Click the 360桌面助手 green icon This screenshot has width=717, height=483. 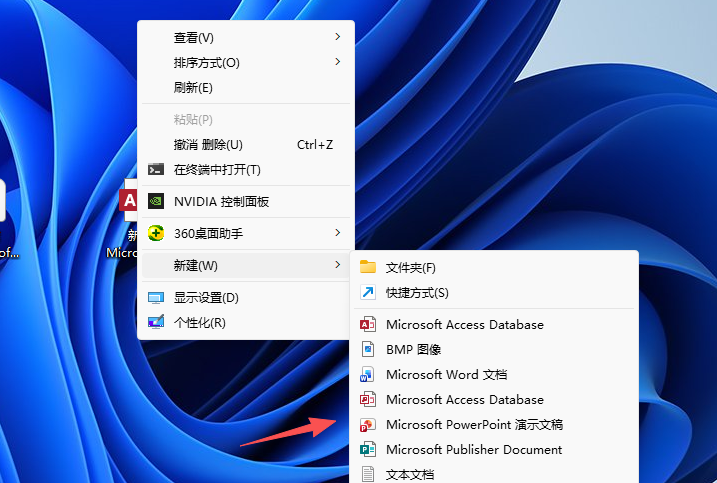tap(156, 233)
